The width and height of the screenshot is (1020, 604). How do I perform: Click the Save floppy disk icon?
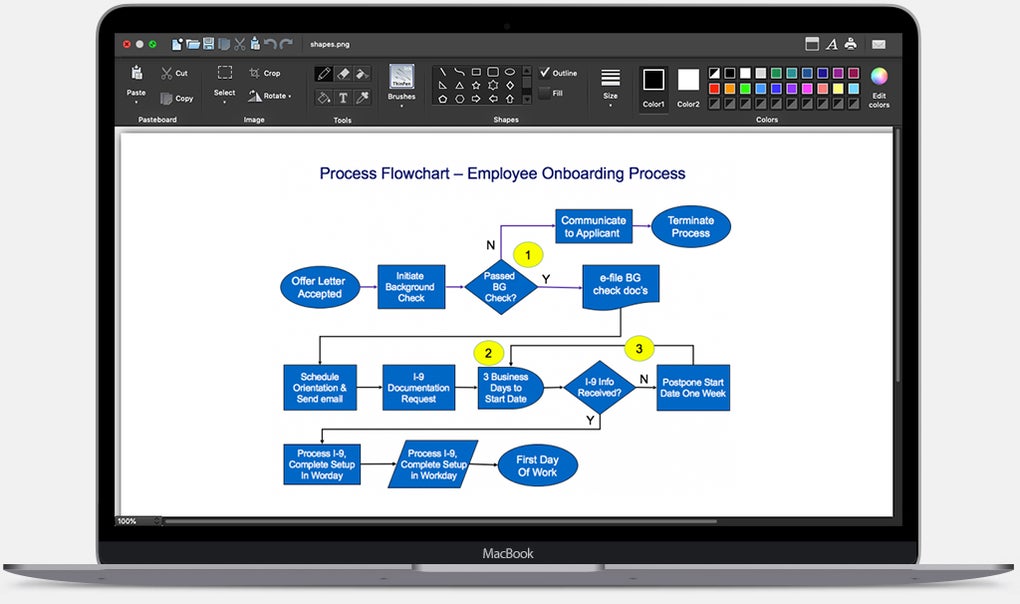tap(208, 44)
